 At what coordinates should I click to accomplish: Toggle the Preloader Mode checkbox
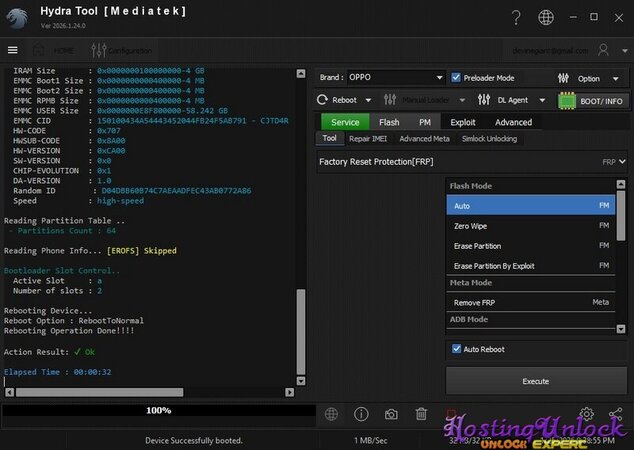click(x=457, y=77)
